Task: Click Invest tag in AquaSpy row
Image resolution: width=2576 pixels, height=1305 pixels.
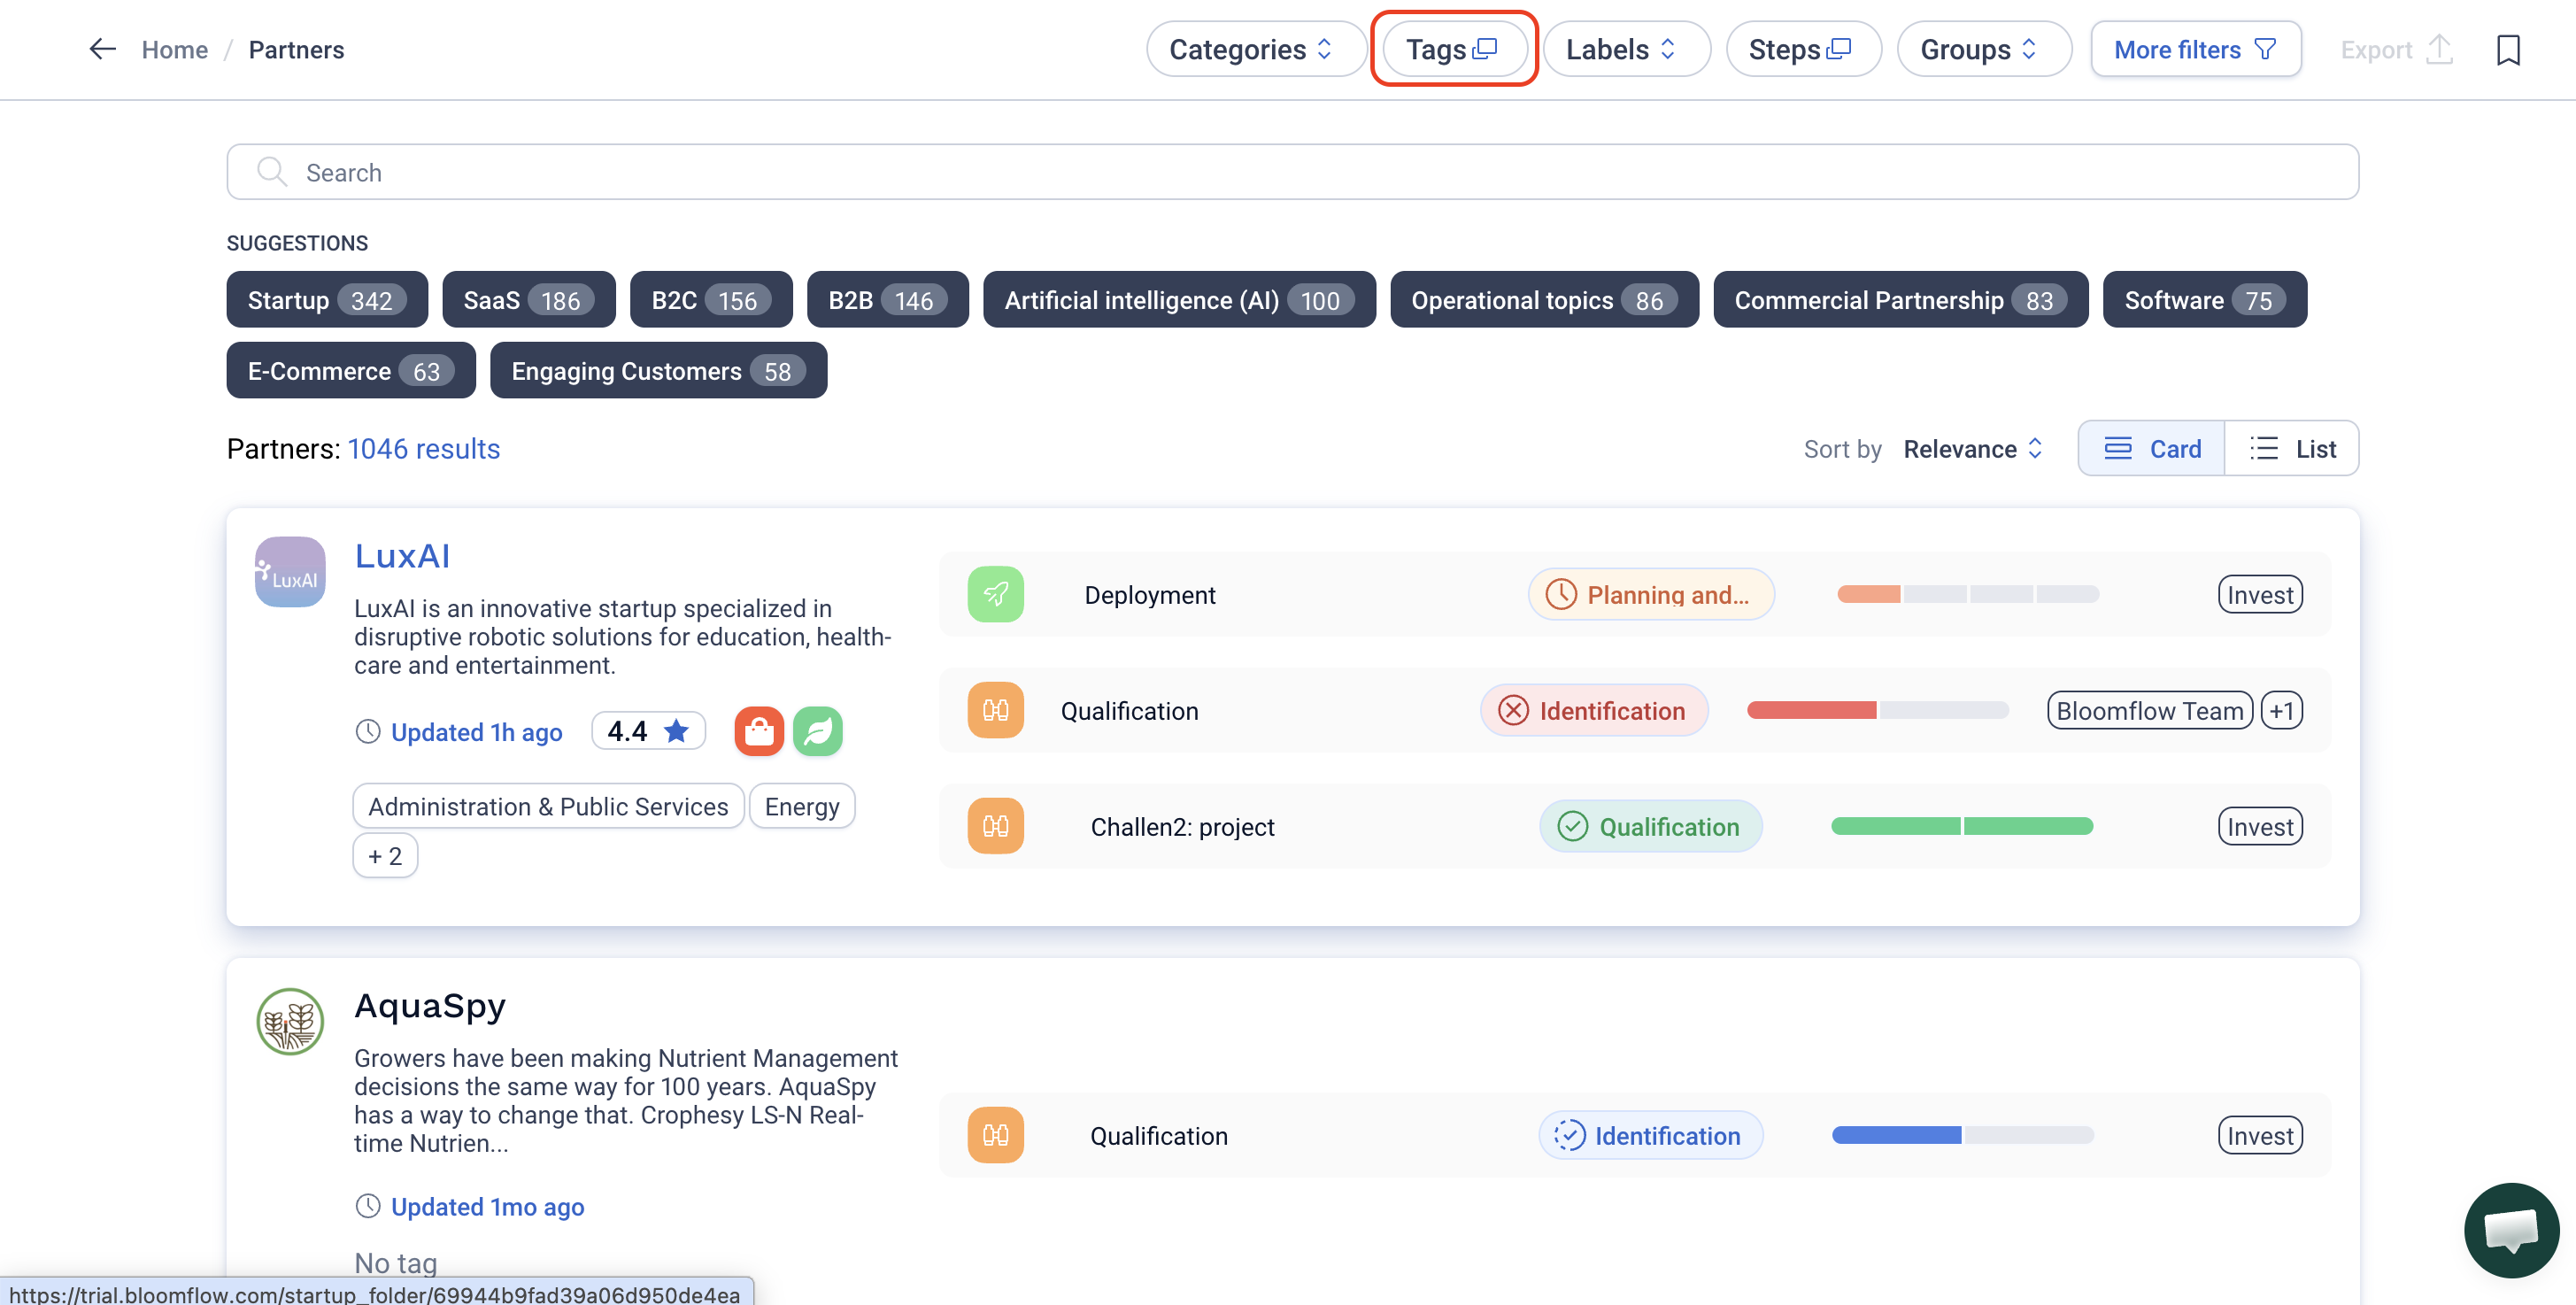Action: 2260,1135
